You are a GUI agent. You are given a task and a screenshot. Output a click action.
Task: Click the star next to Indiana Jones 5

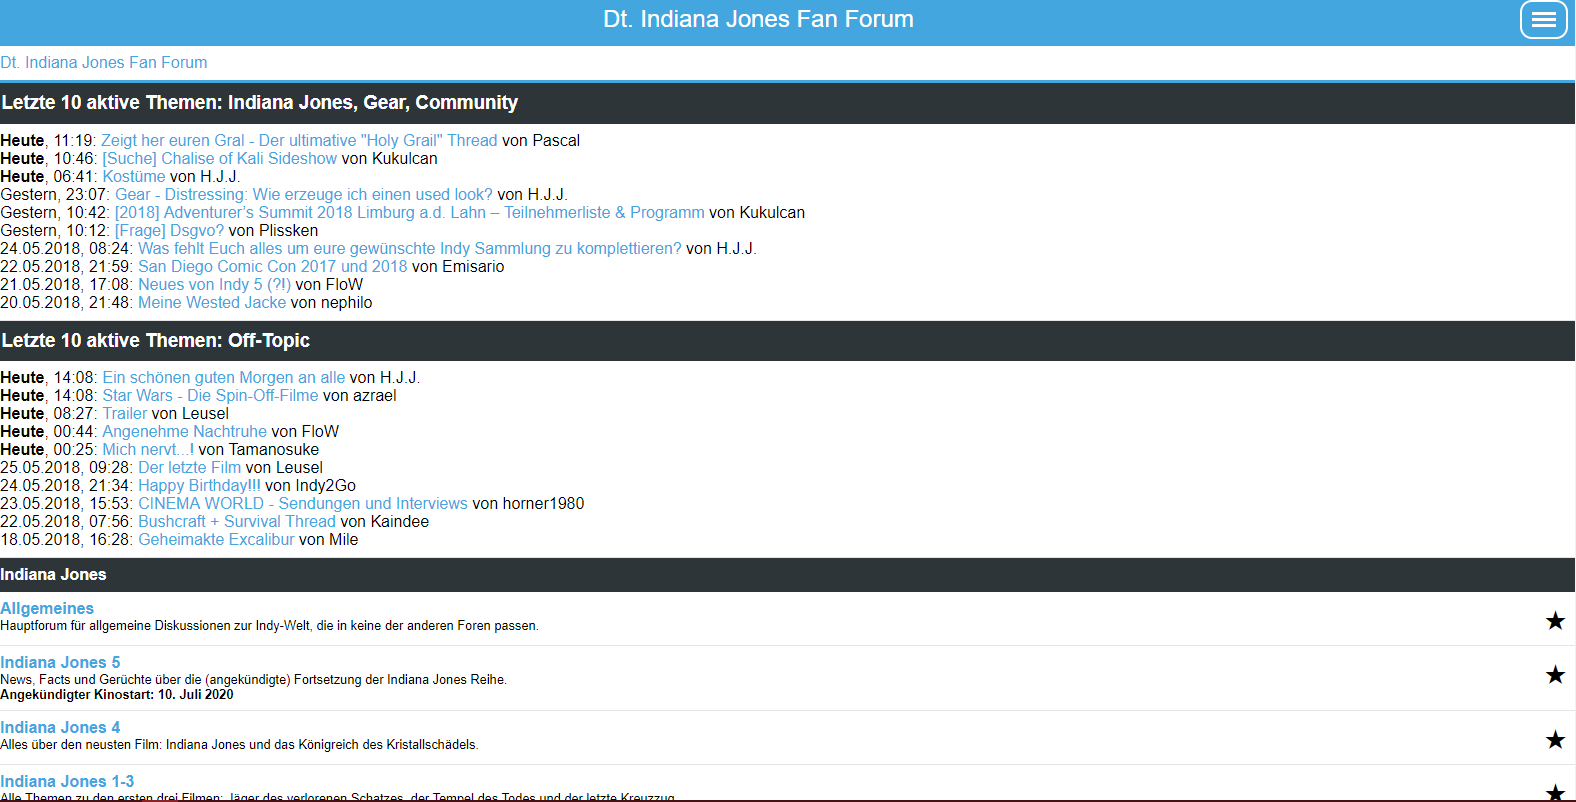tap(1554, 675)
